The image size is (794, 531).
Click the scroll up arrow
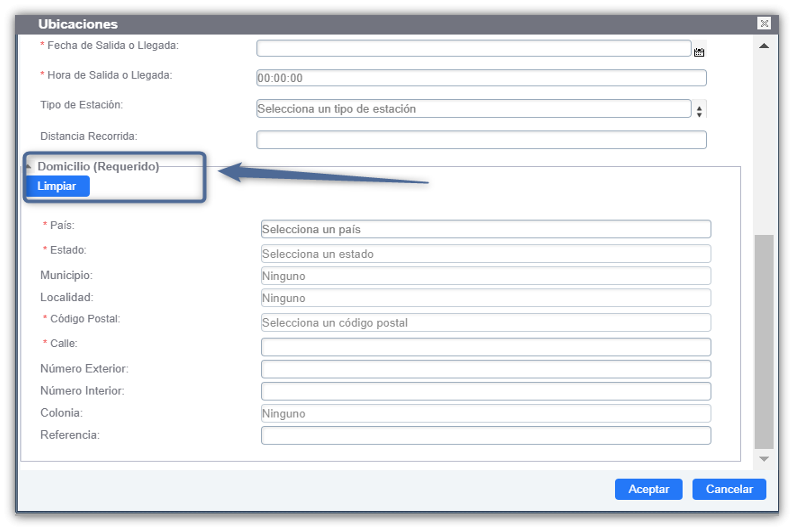pyautogui.click(x=764, y=46)
